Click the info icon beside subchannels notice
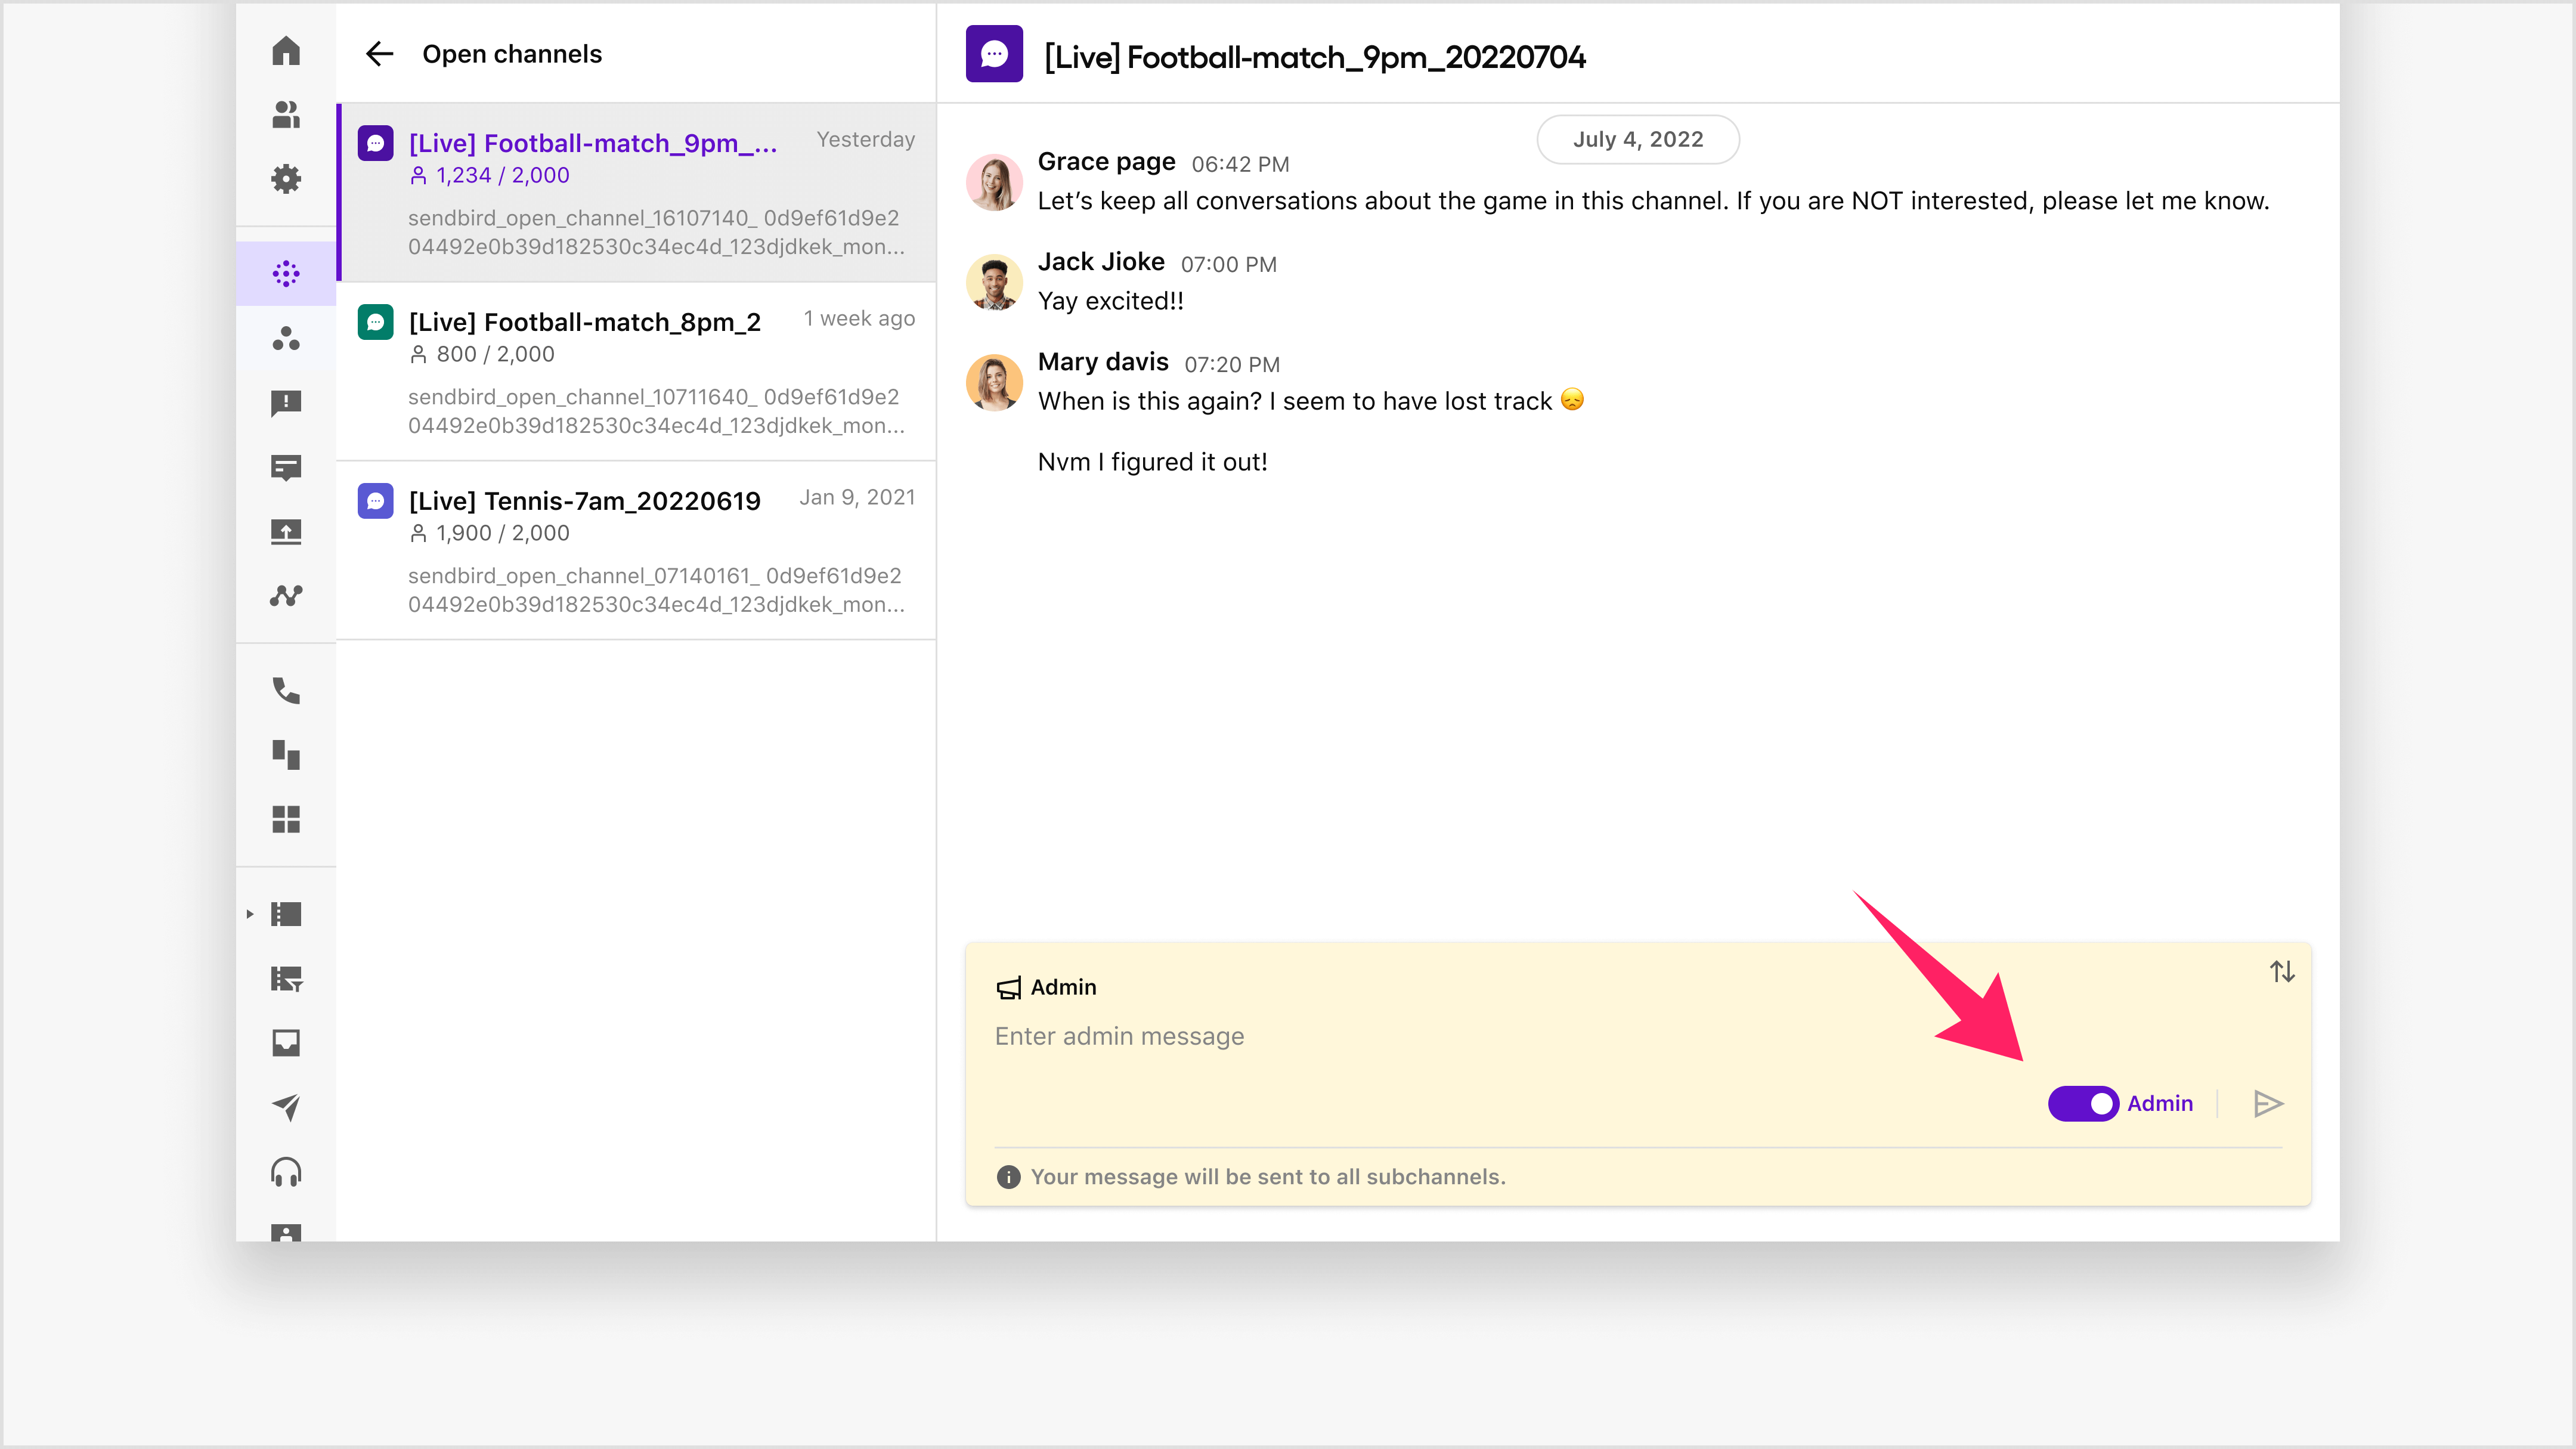 (x=1008, y=1178)
